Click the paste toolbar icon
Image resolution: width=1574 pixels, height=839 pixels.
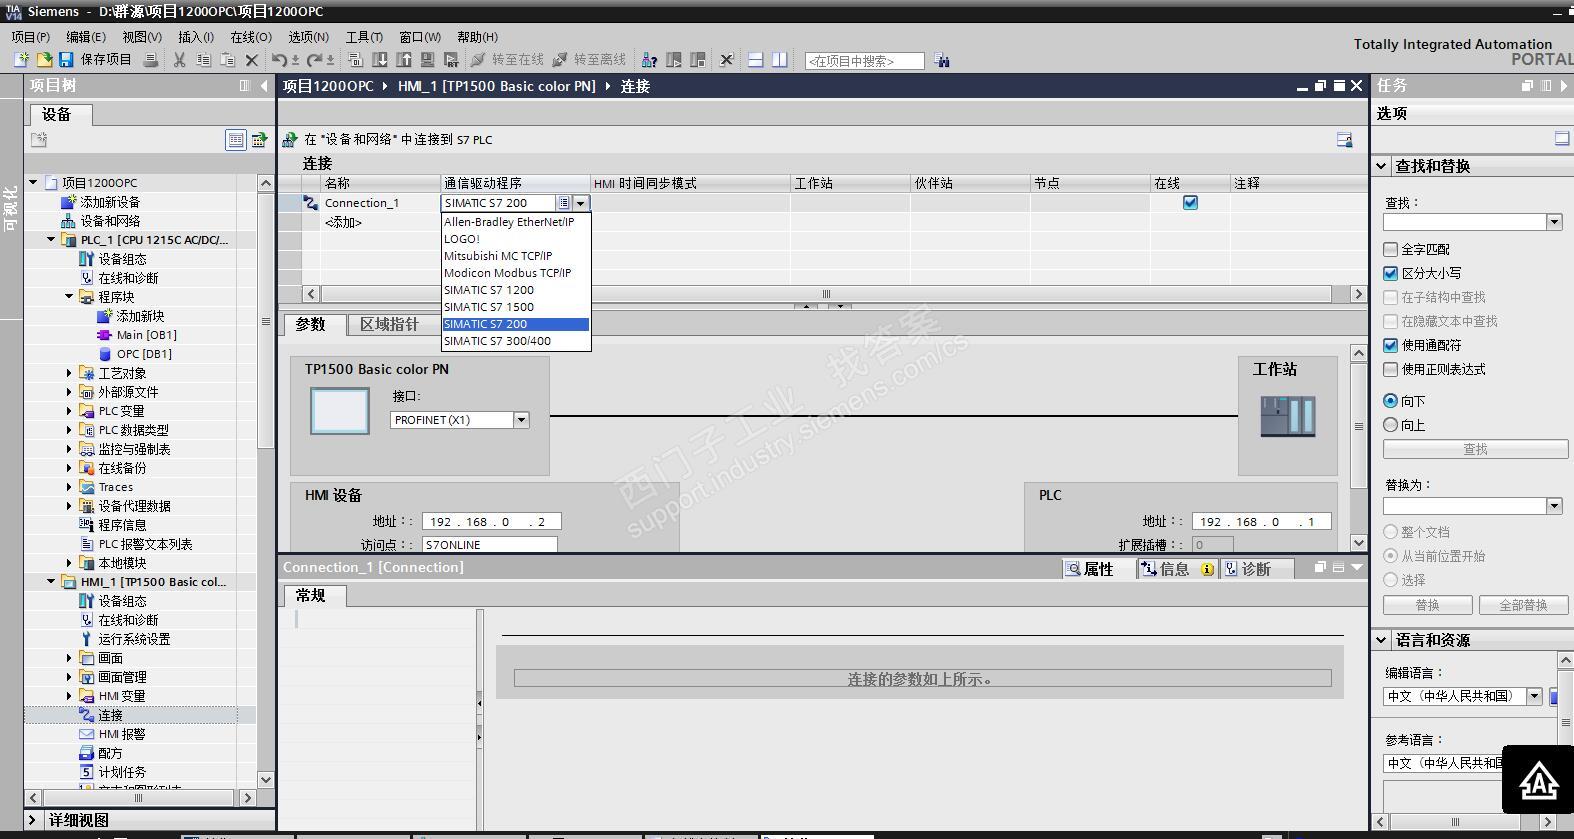[228, 60]
